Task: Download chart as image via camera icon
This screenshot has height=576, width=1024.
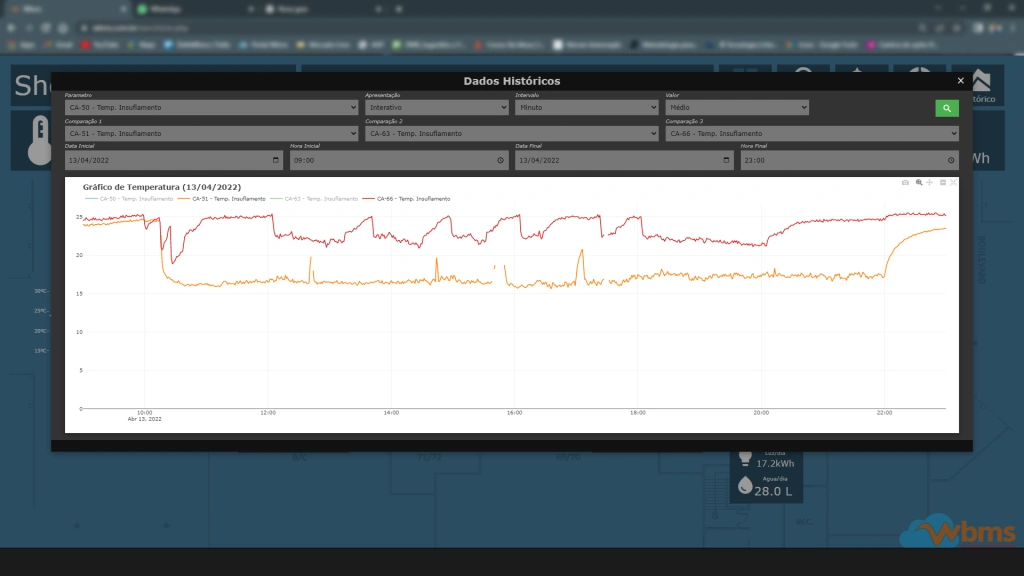Action: [906, 183]
